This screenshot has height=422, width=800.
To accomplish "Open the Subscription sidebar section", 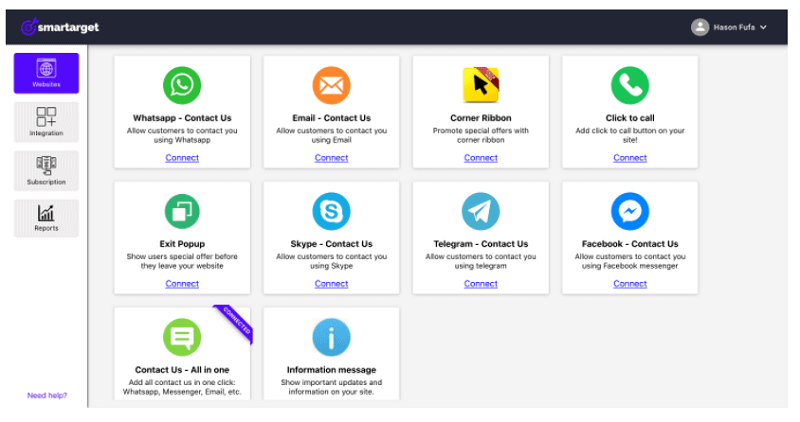I will pyautogui.click(x=46, y=170).
